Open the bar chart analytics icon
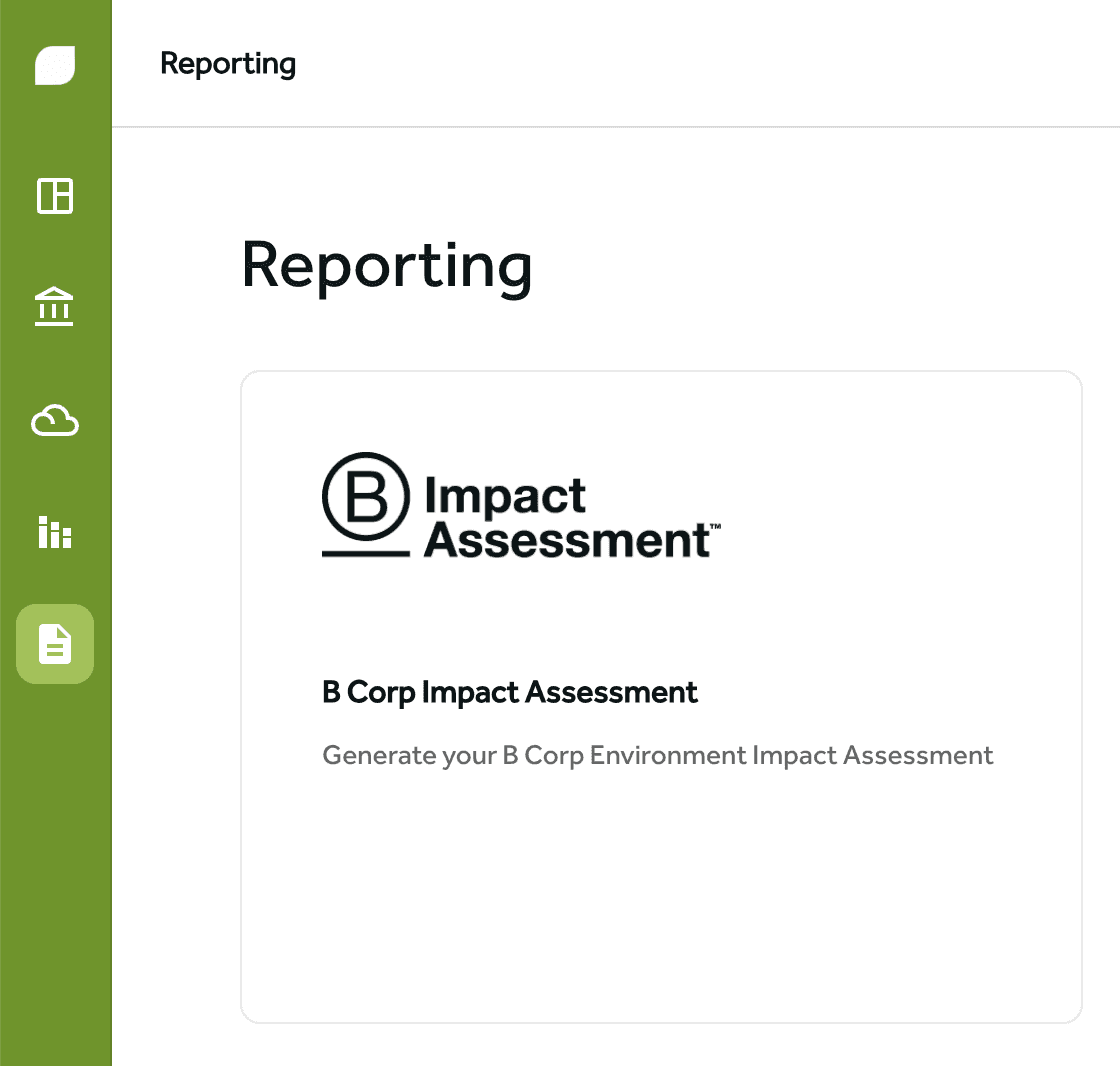1120x1066 pixels. [x=55, y=532]
